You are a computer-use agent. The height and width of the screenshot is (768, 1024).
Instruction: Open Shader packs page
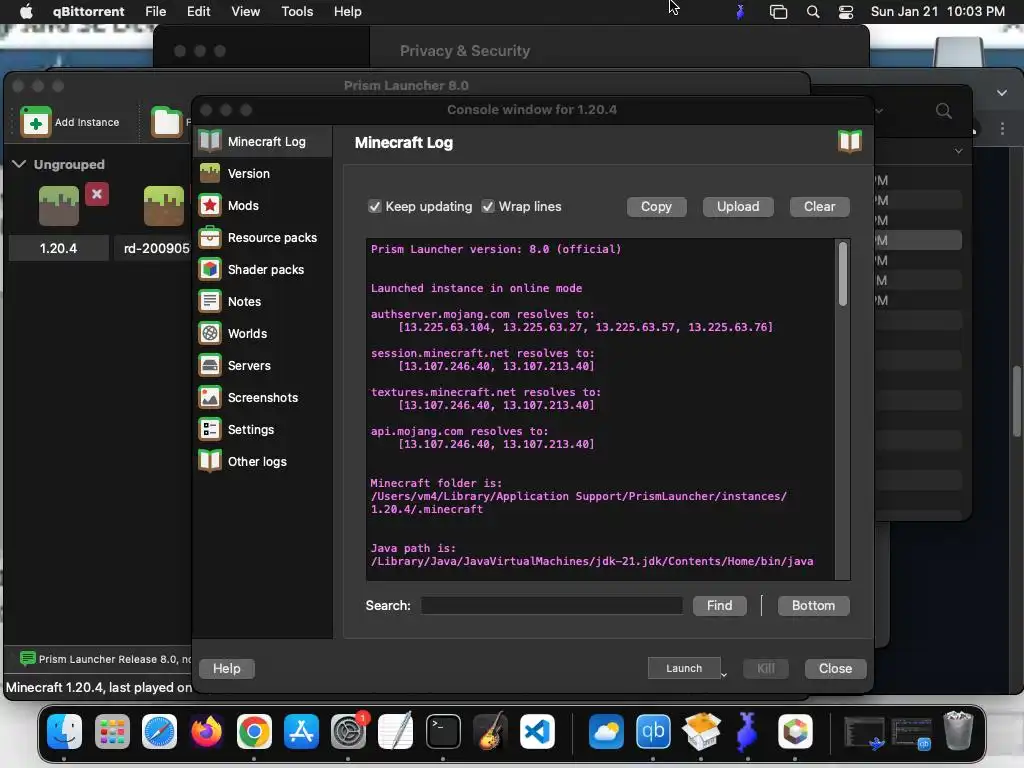pyautogui.click(x=263, y=270)
